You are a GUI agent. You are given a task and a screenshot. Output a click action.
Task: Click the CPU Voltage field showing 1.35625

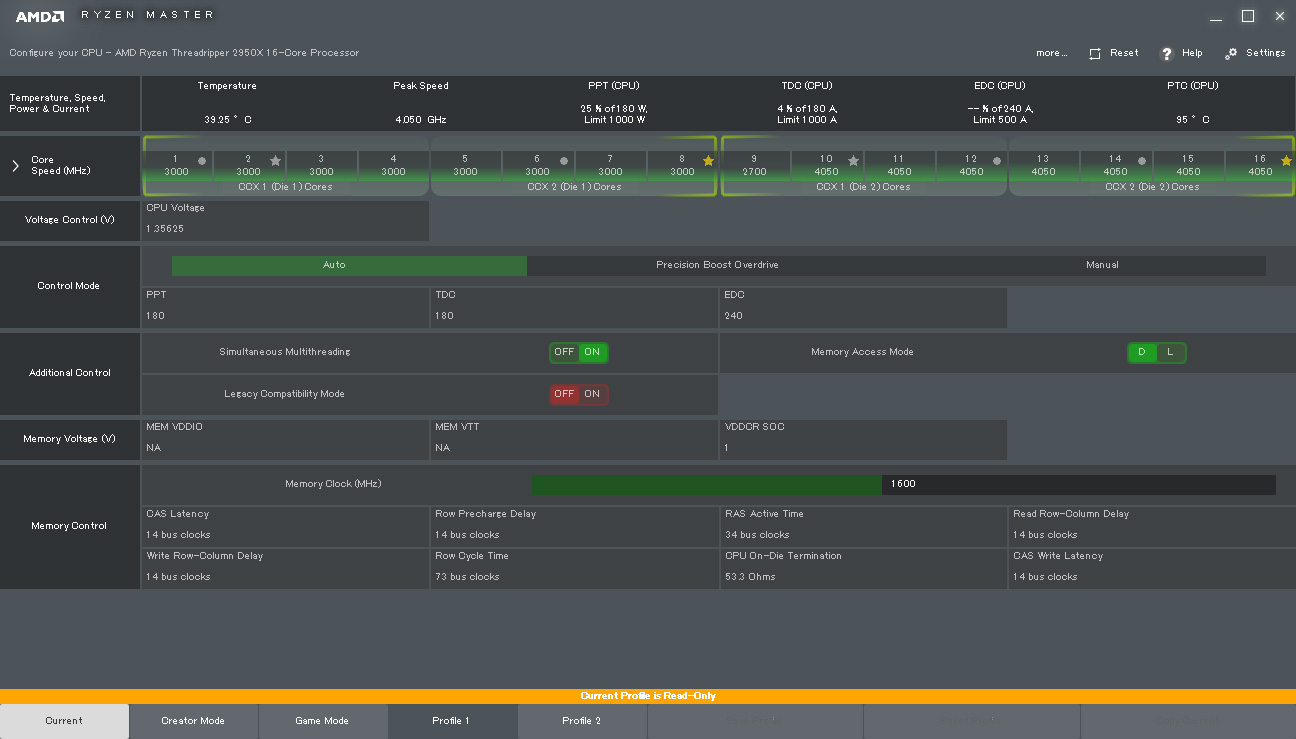click(x=285, y=220)
